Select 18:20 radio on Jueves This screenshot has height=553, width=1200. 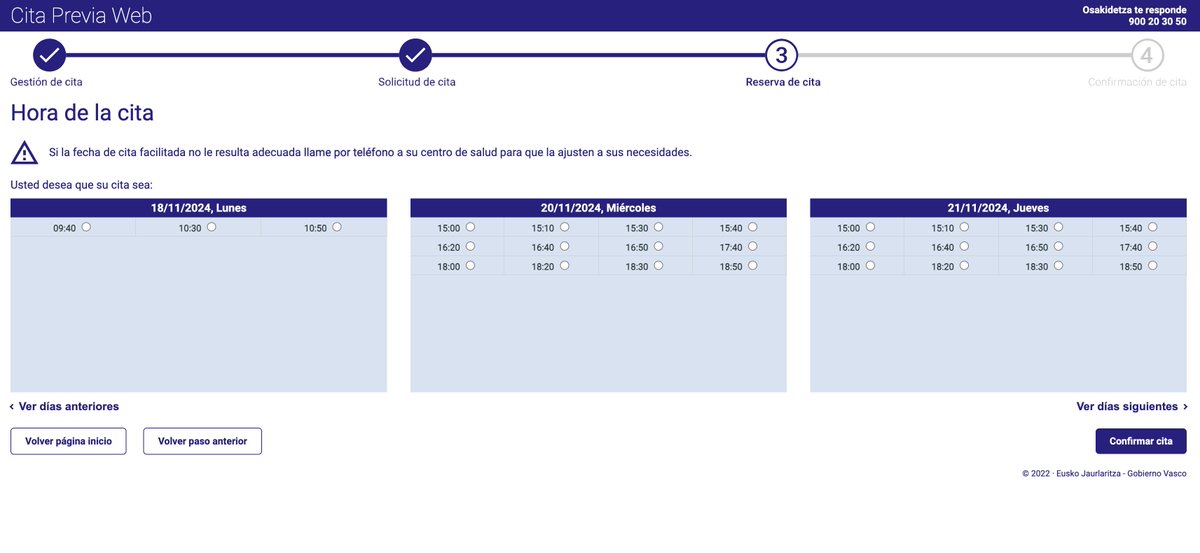(964, 265)
